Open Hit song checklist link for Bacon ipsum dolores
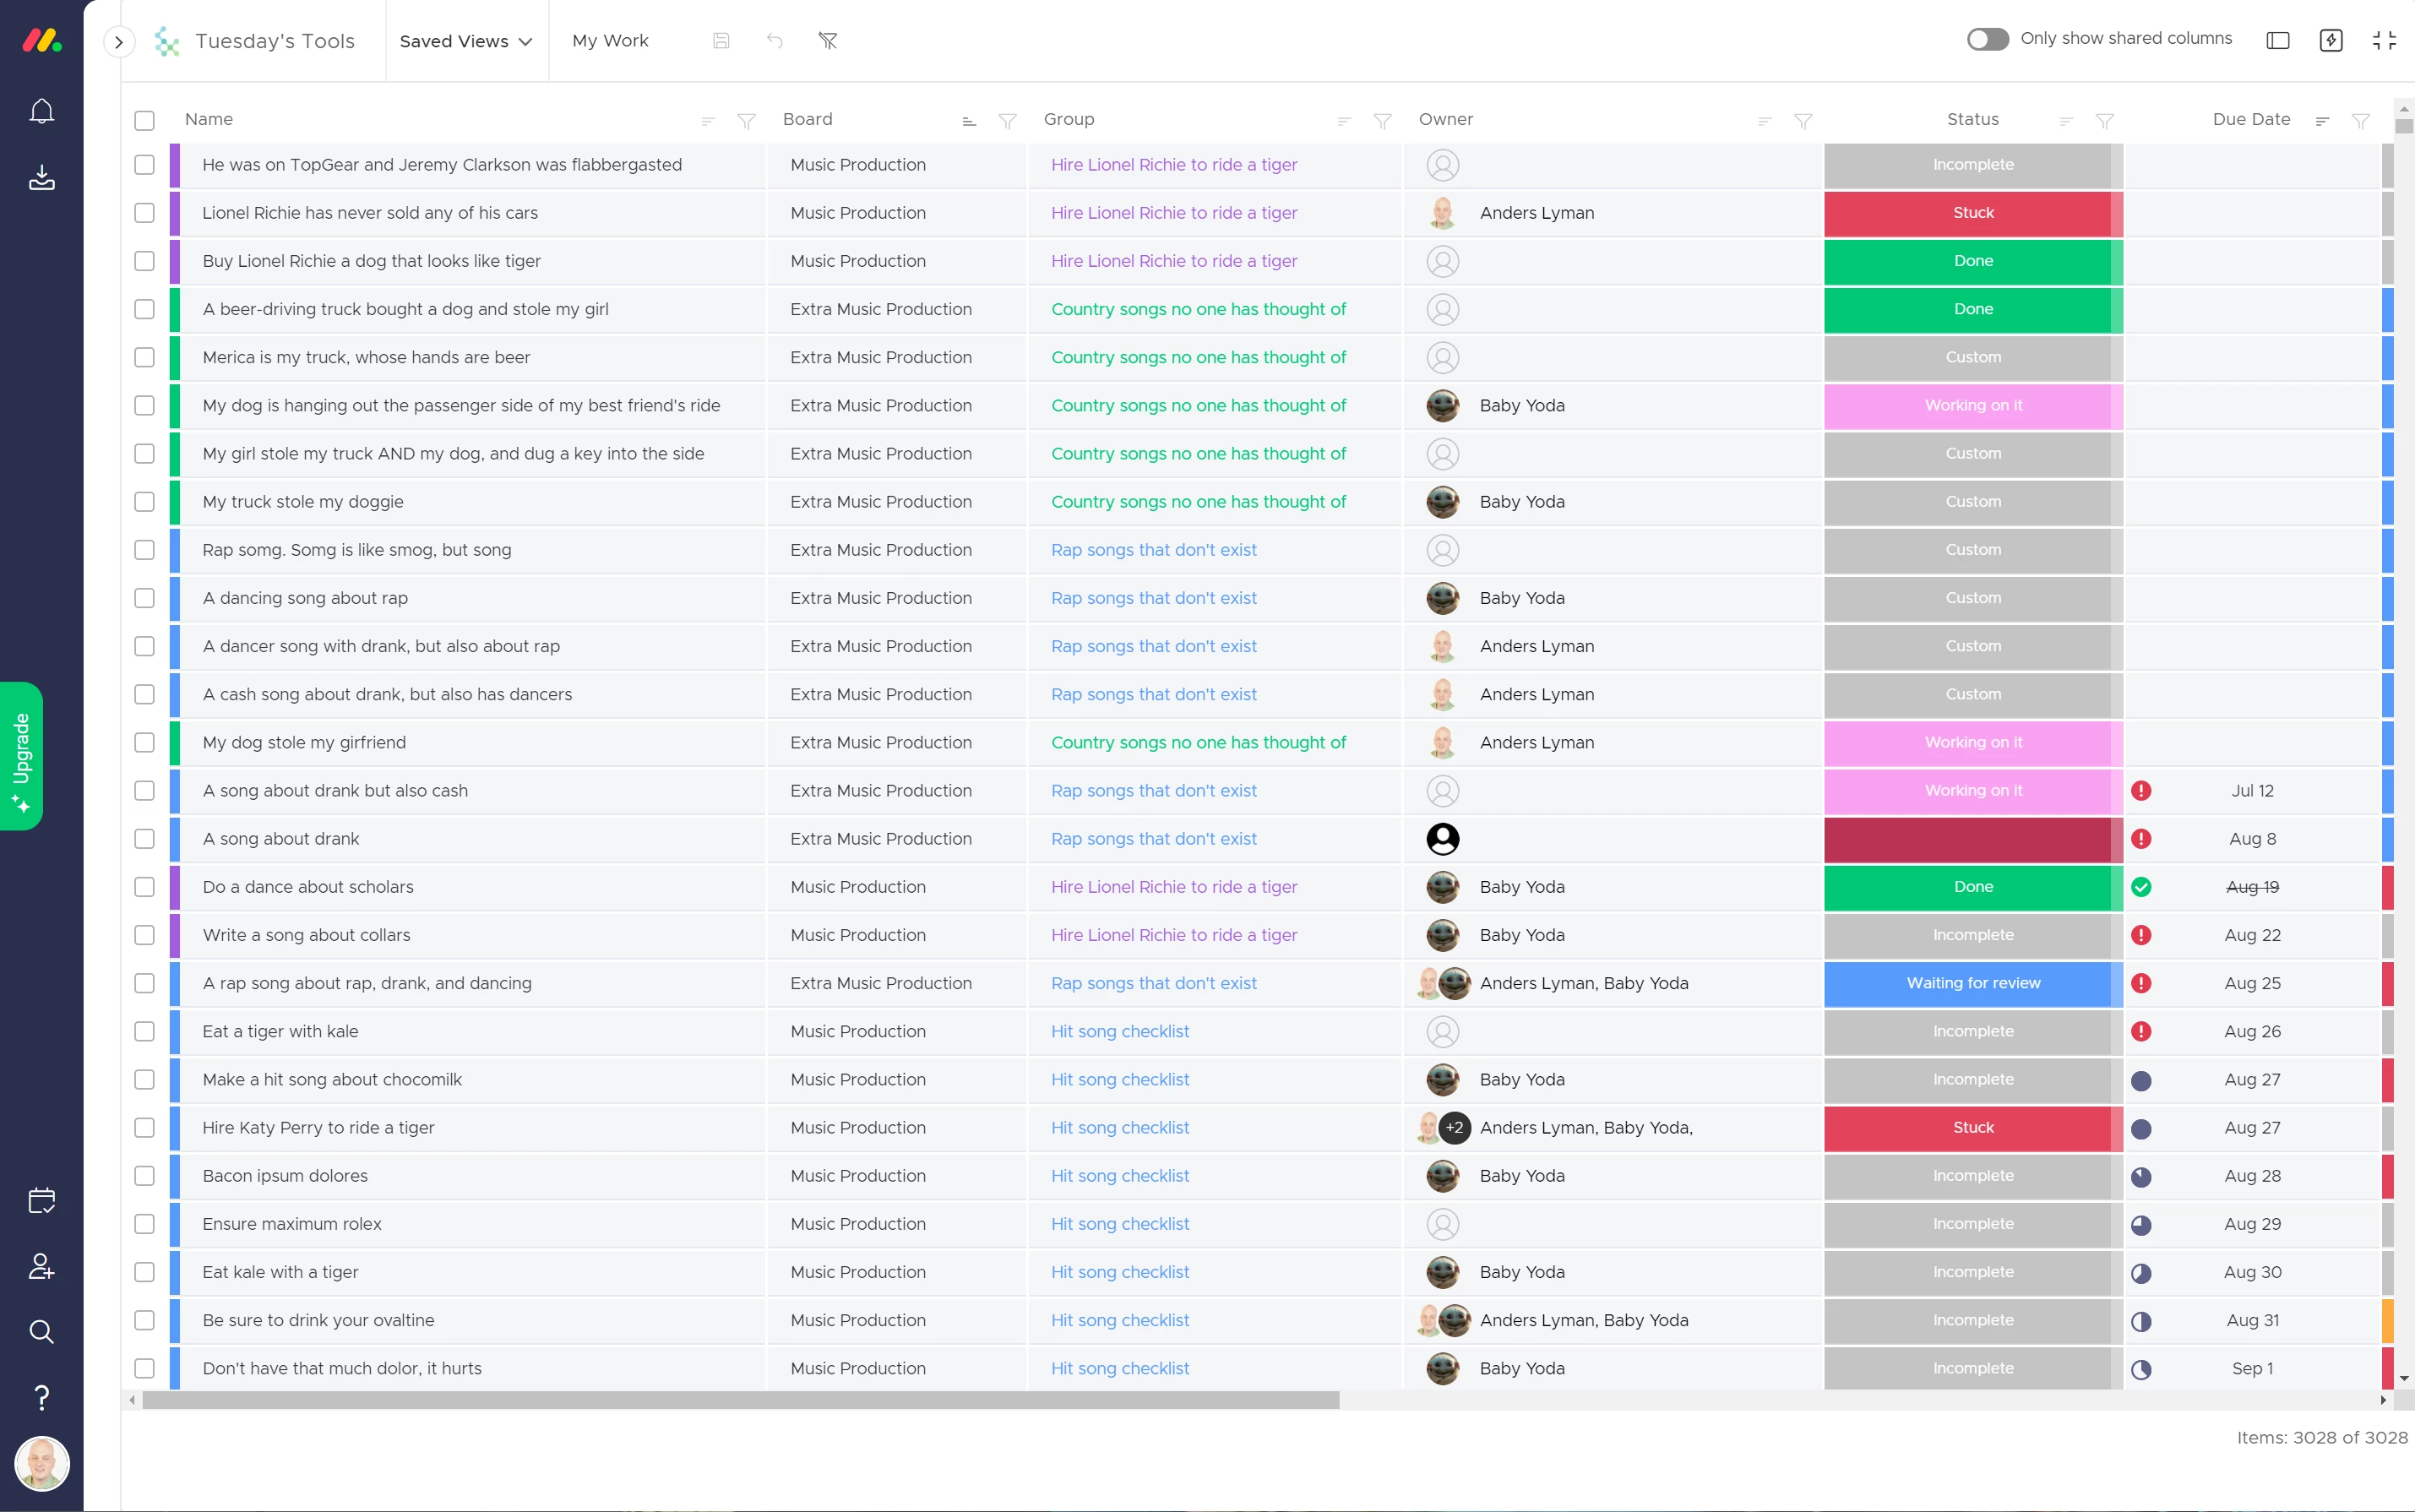This screenshot has width=2415, height=1512. pos(1120,1176)
